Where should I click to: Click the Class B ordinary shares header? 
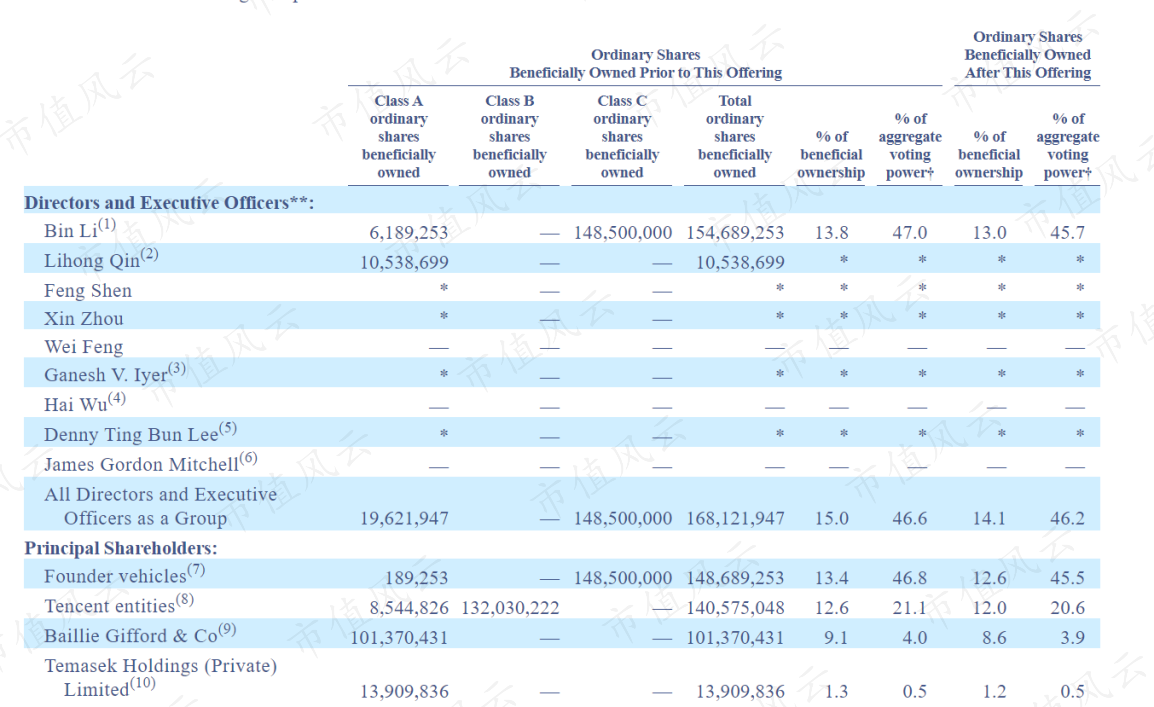(x=509, y=136)
